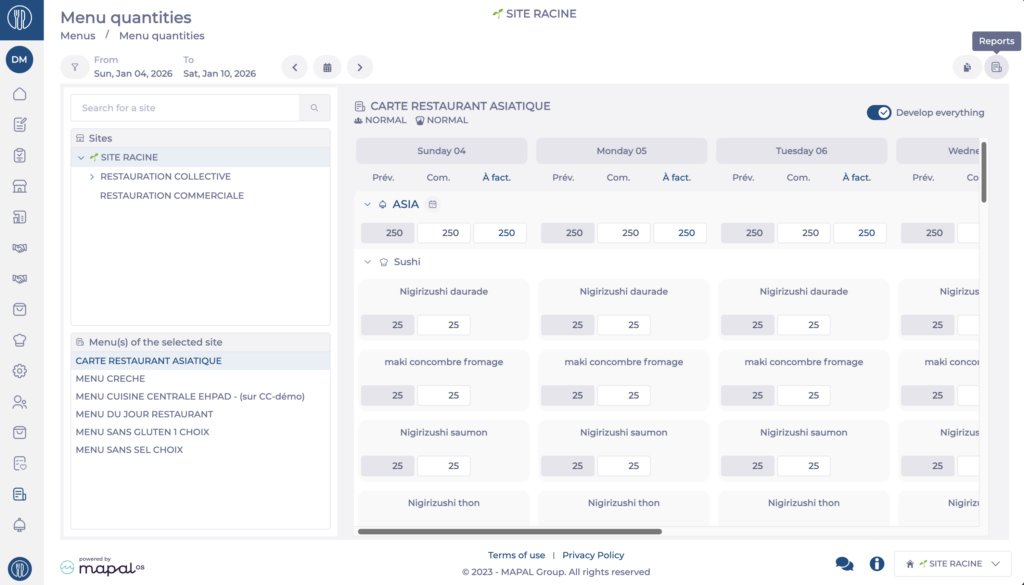The image size is (1024, 585).
Task: Select MENU DU JOUR RESTAURANT
Action: (144, 414)
